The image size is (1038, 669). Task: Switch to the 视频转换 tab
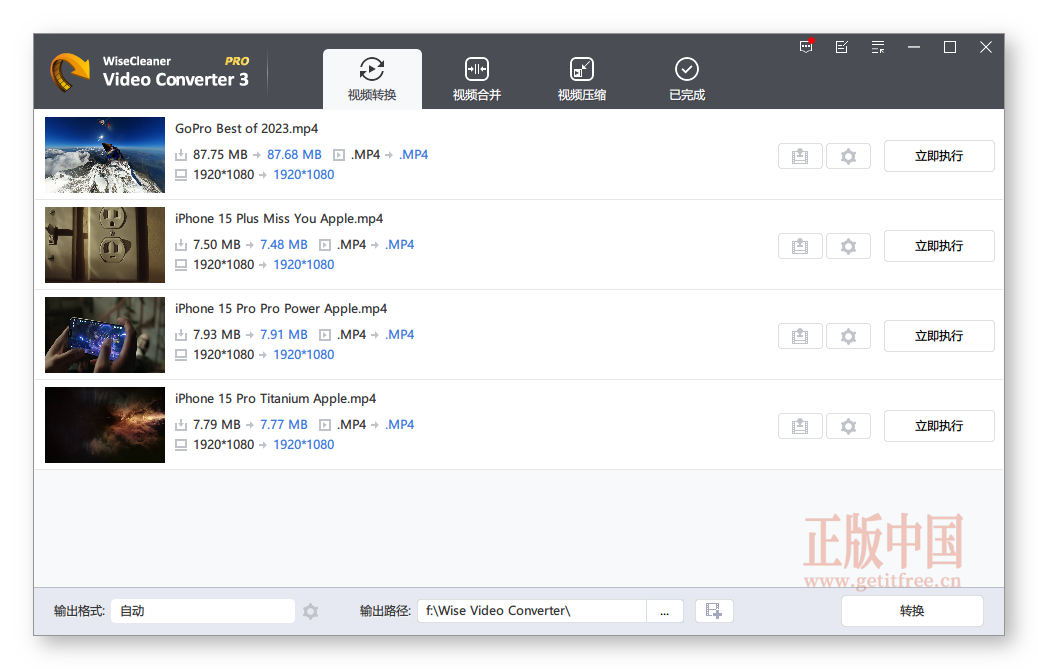pyautogui.click(x=372, y=79)
